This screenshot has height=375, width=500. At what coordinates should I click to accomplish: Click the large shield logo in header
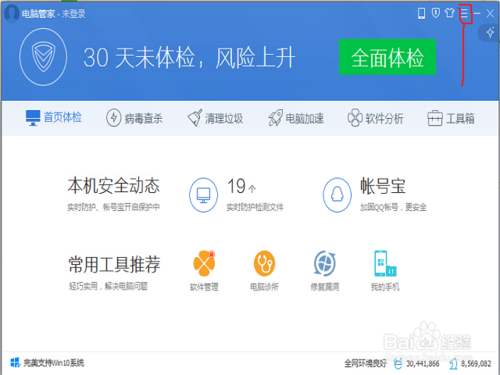pos(43,57)
